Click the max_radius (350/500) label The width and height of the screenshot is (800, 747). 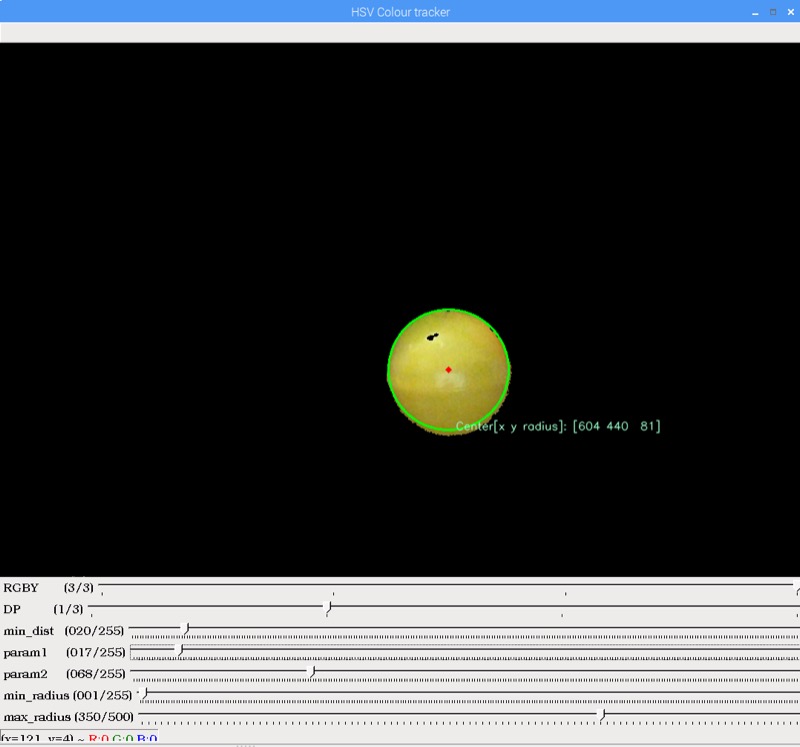[x=68, y=716]
